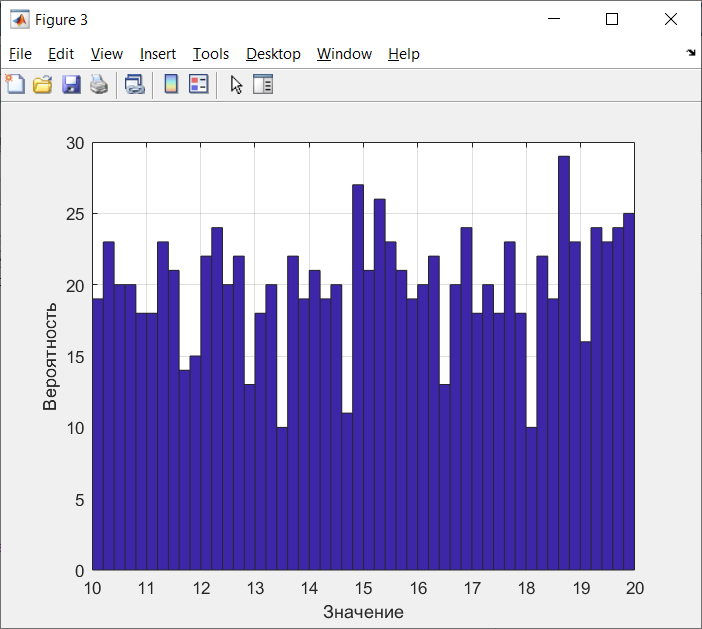Click the Link Plot toolbar icon

[x=135, y=84]
